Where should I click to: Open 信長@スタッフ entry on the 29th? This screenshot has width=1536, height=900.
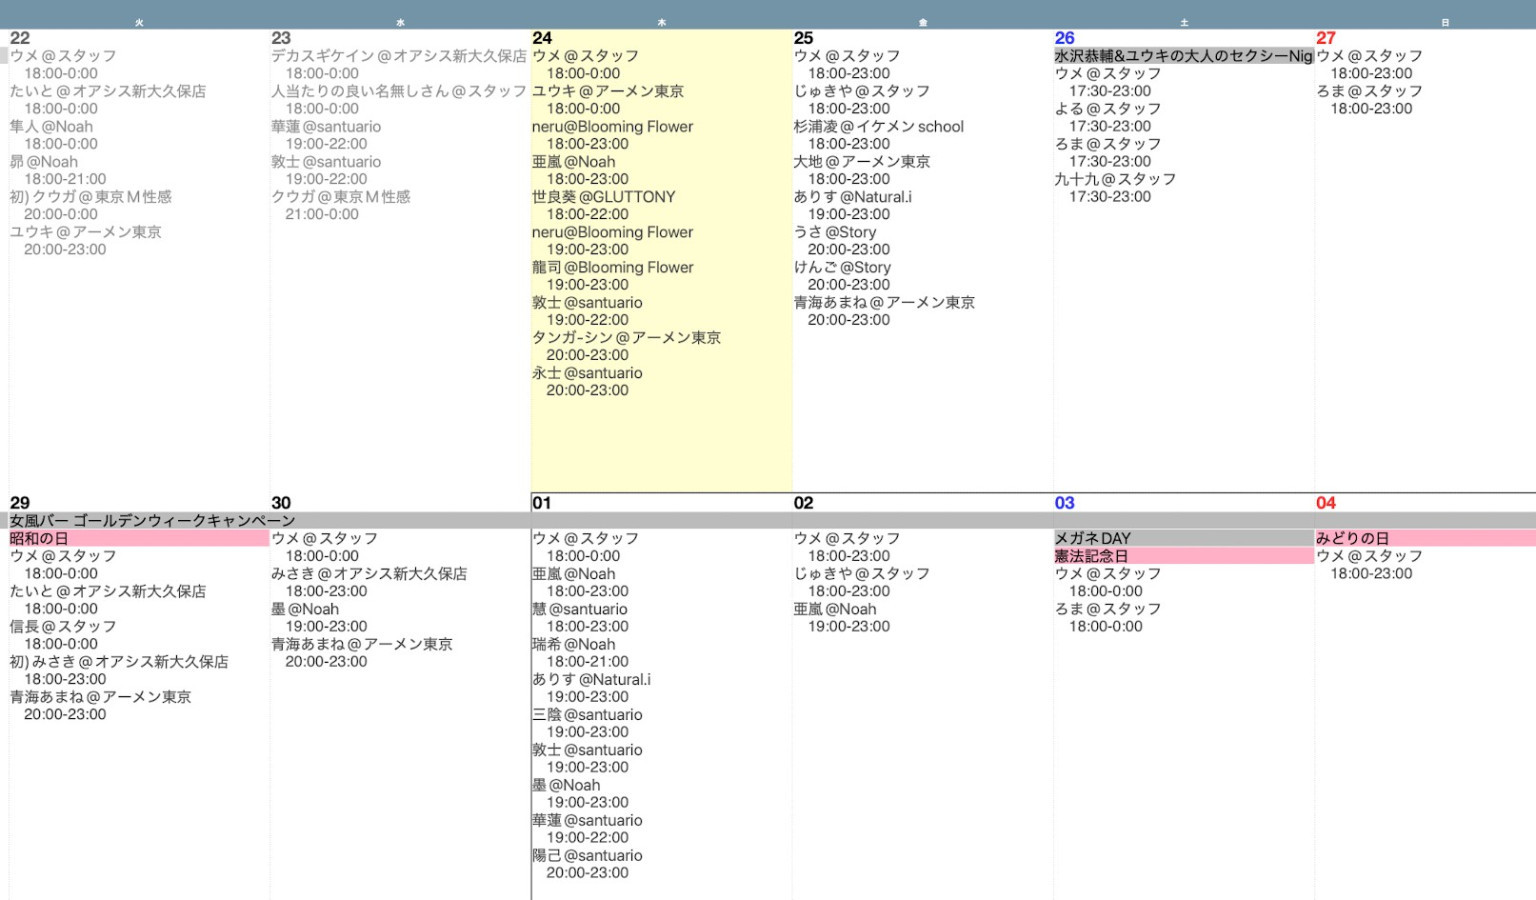[x=63, y=626]
